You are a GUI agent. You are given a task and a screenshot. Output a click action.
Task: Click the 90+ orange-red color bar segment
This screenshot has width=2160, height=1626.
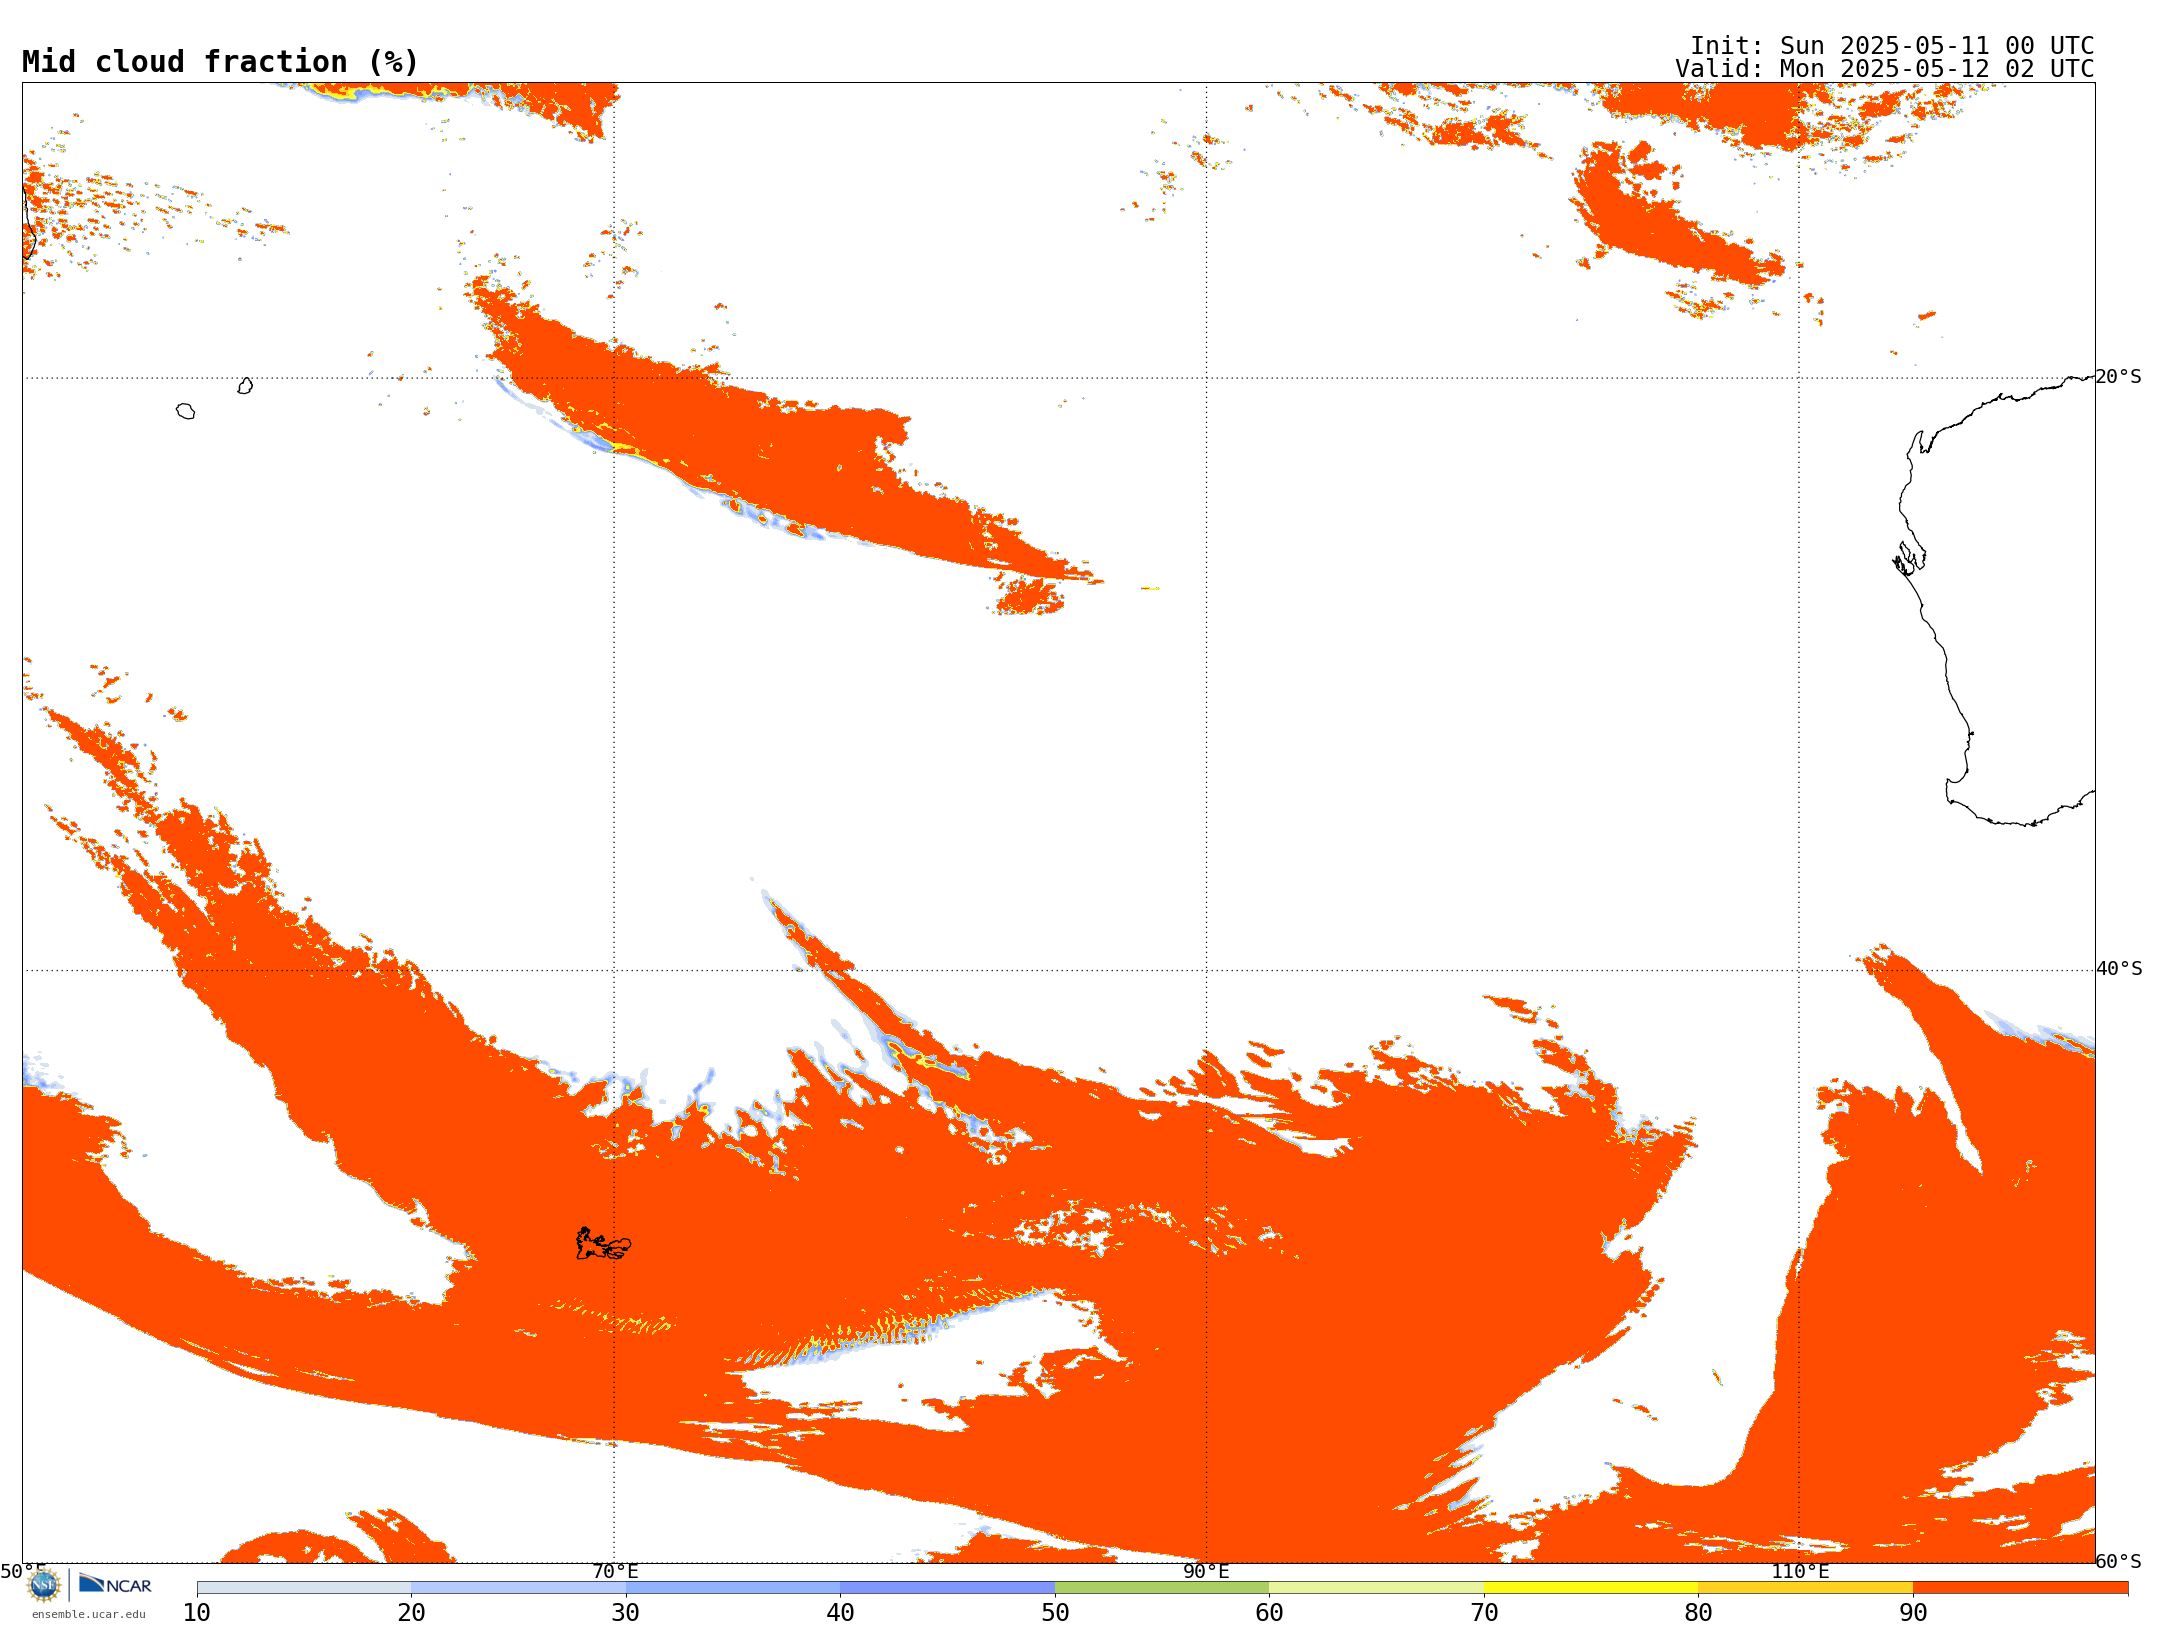pyautogui.click(x=2020, y=1588)
